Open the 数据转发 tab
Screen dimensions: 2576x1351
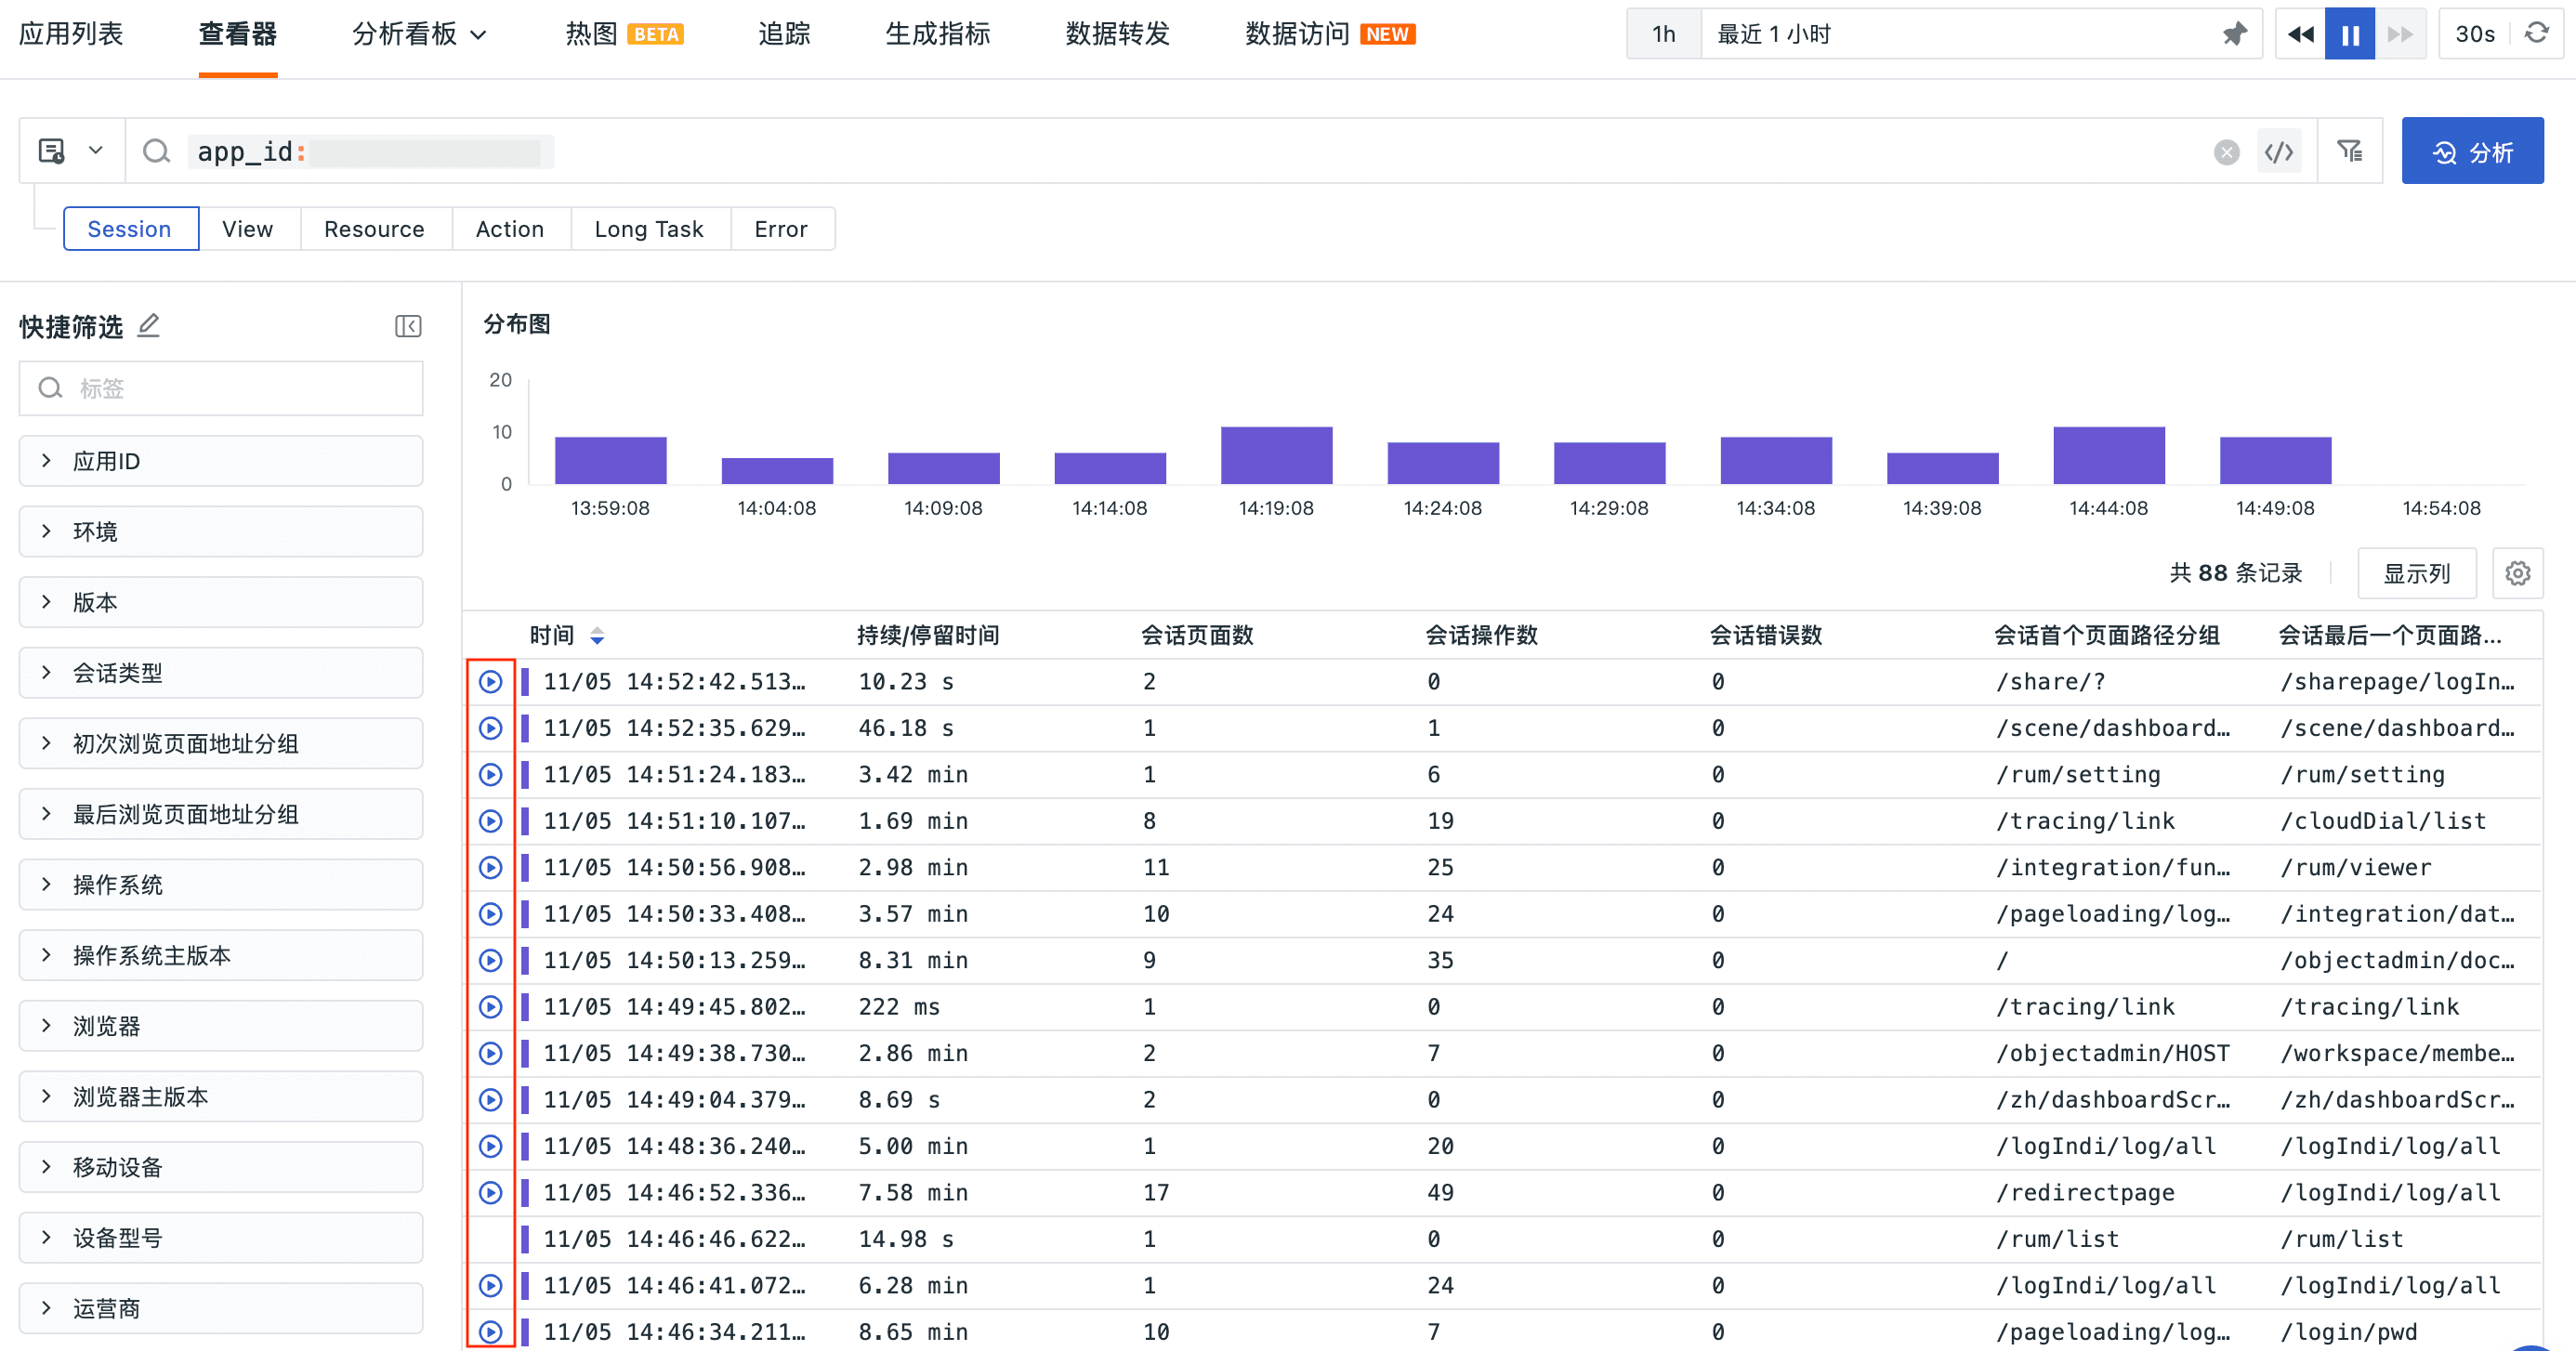(1117, 34)
